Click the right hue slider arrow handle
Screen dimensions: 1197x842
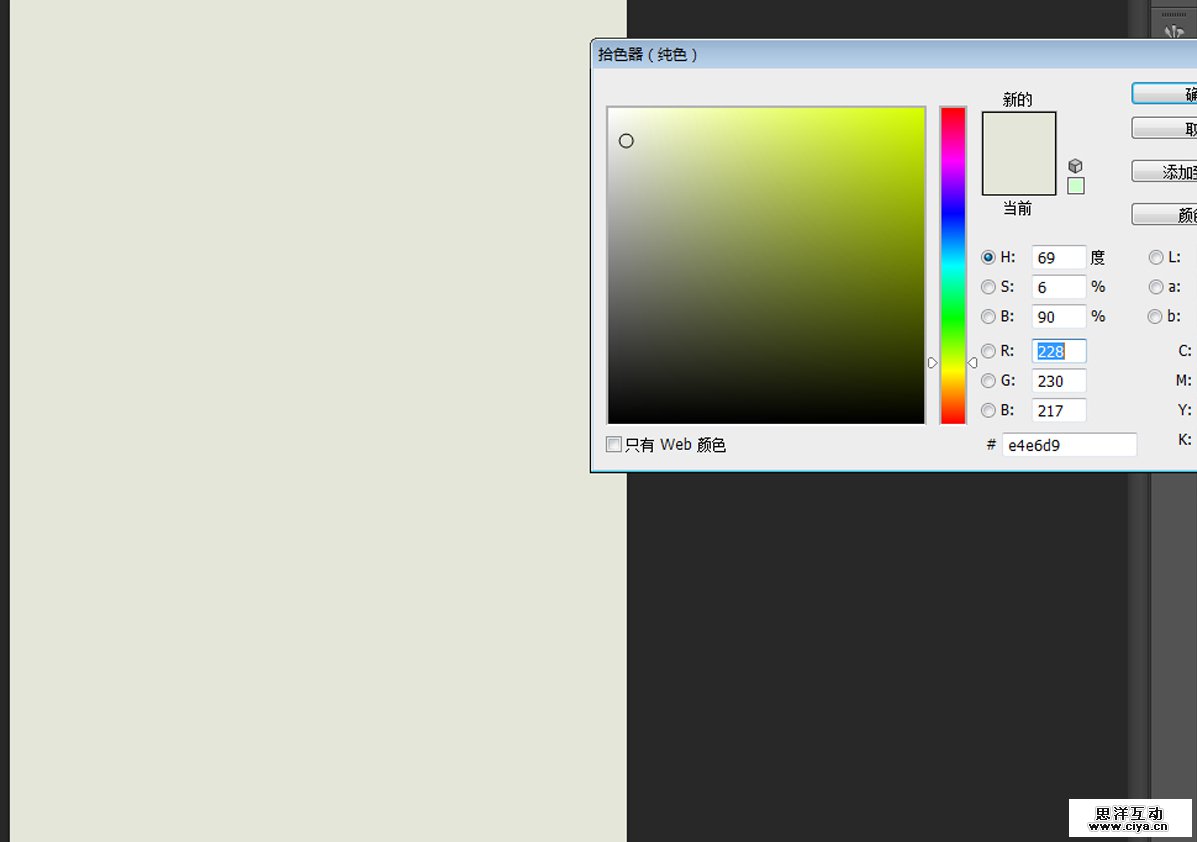973,363
